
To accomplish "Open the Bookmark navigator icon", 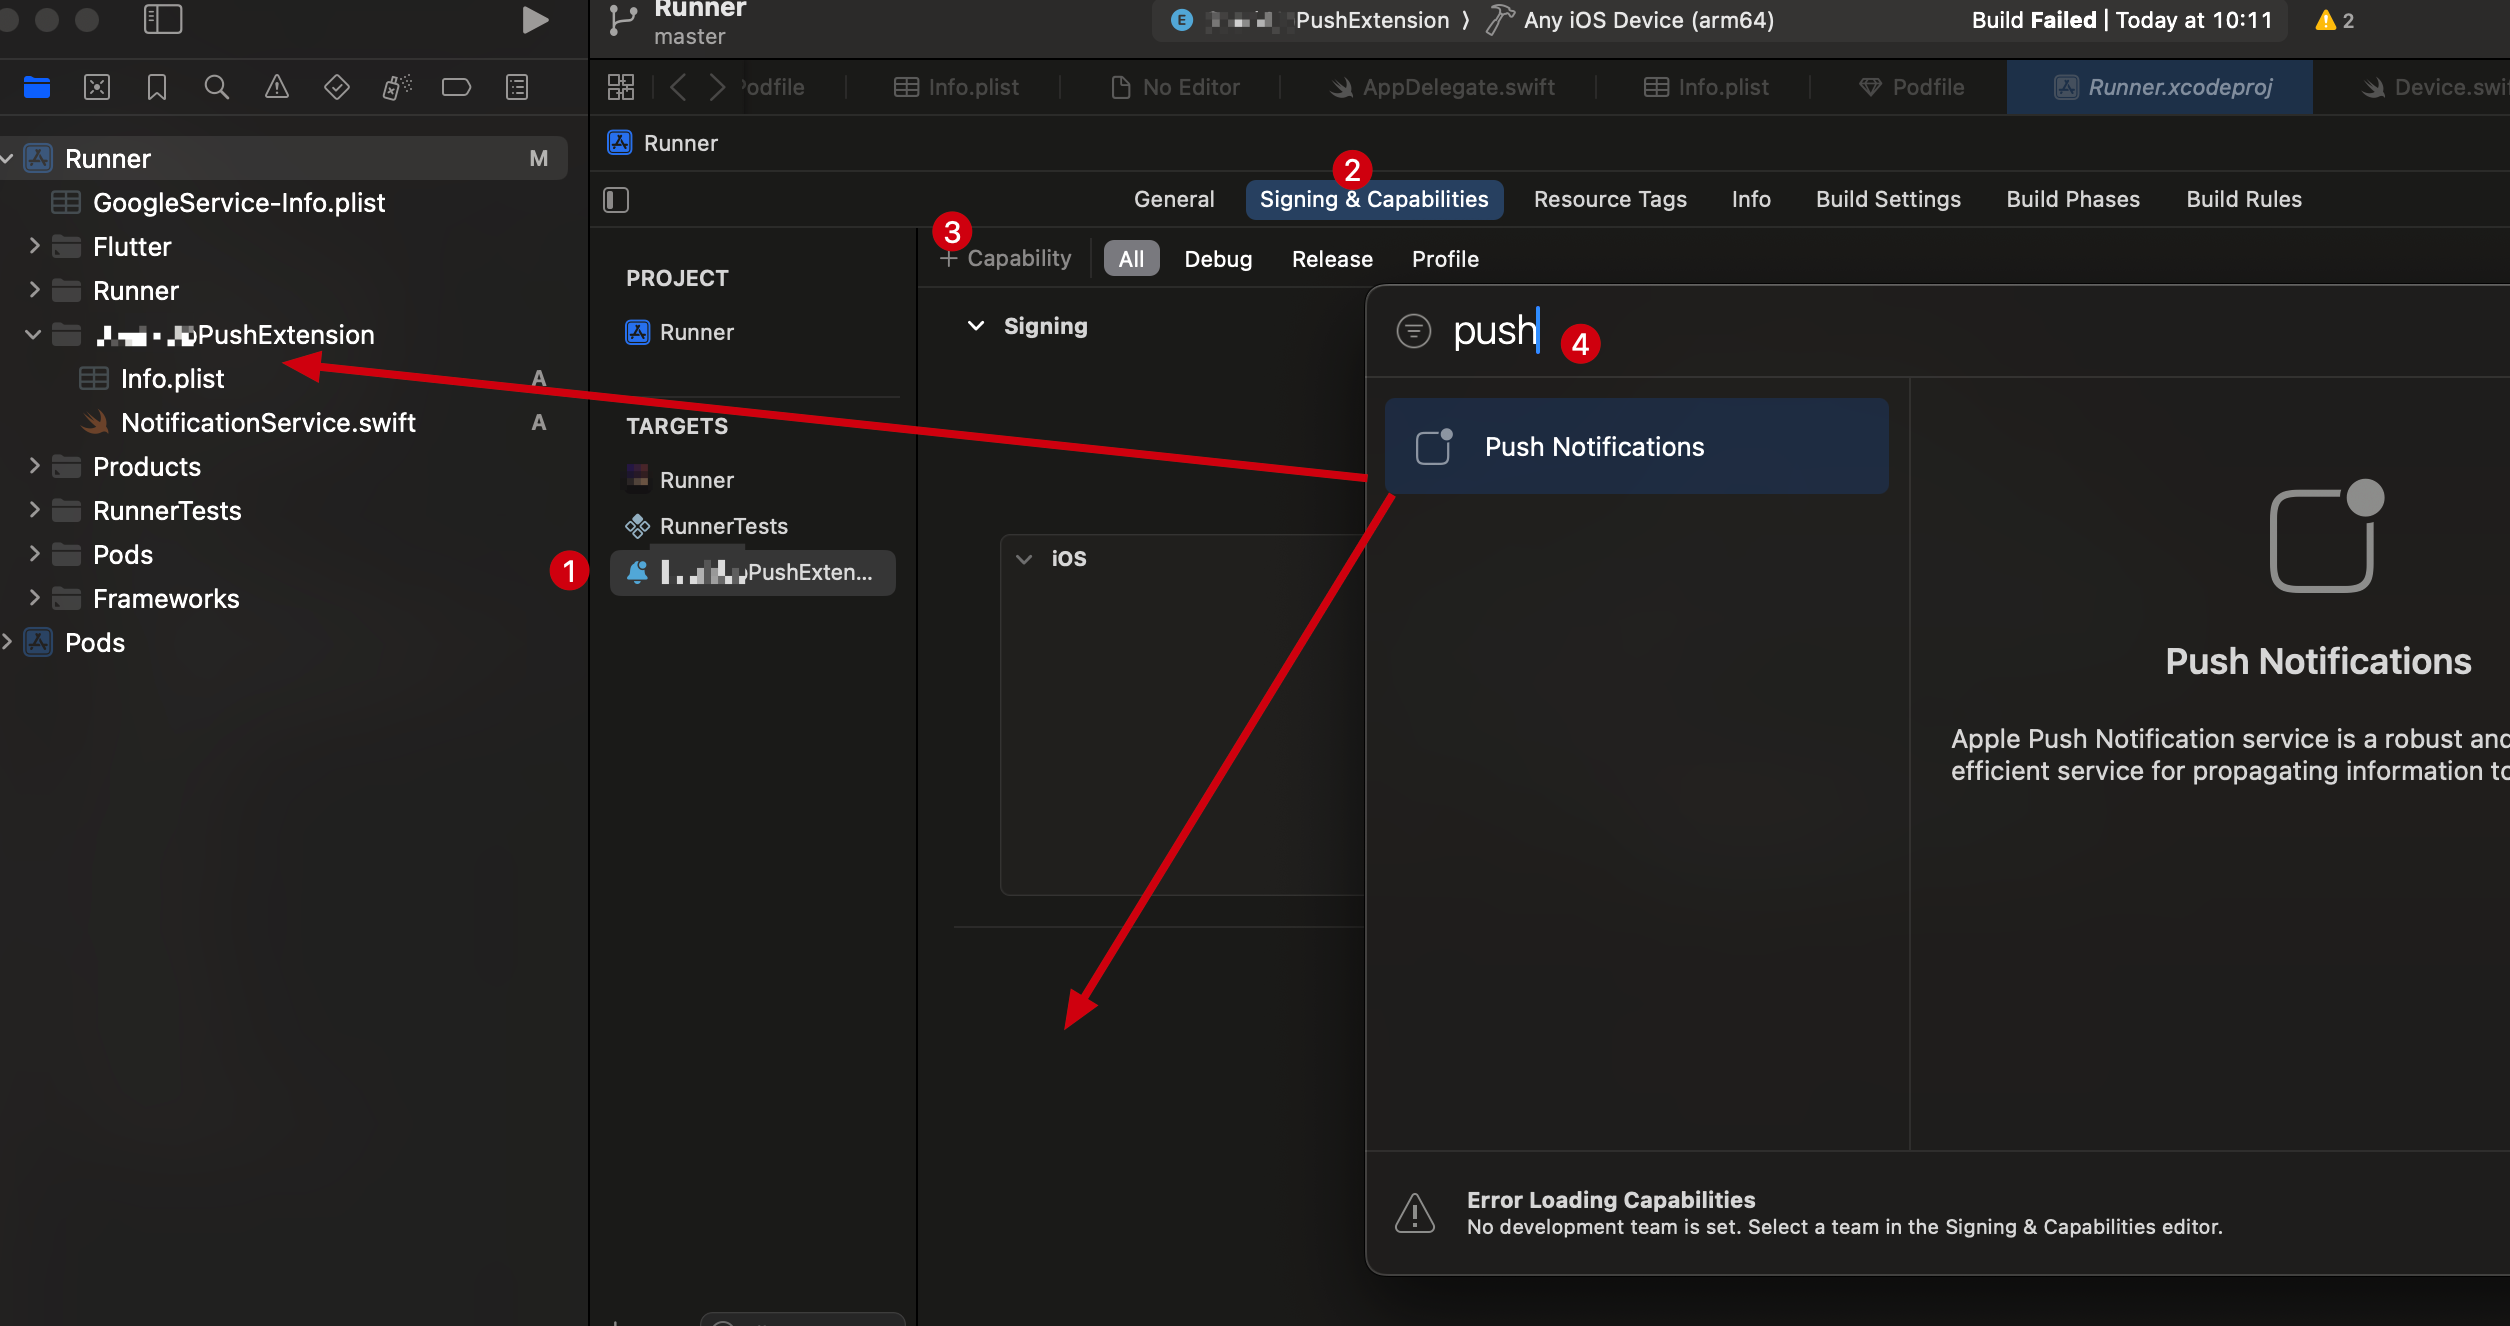I will point(157,87).
